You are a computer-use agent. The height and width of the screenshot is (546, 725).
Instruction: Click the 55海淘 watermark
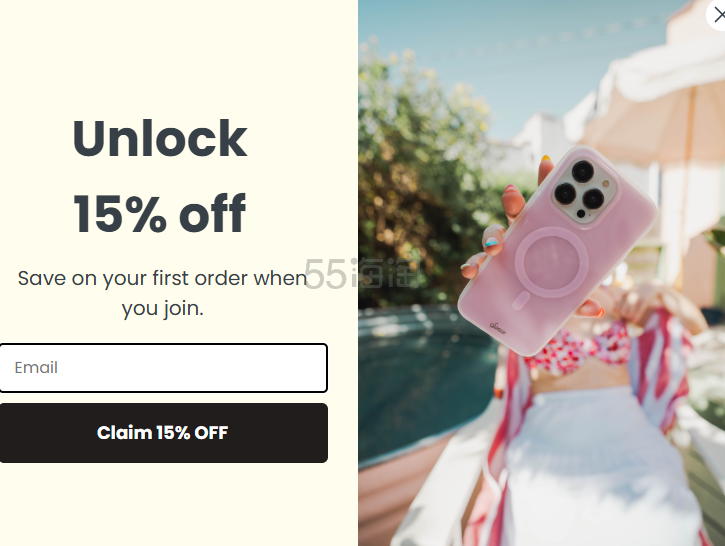(361, 273)
